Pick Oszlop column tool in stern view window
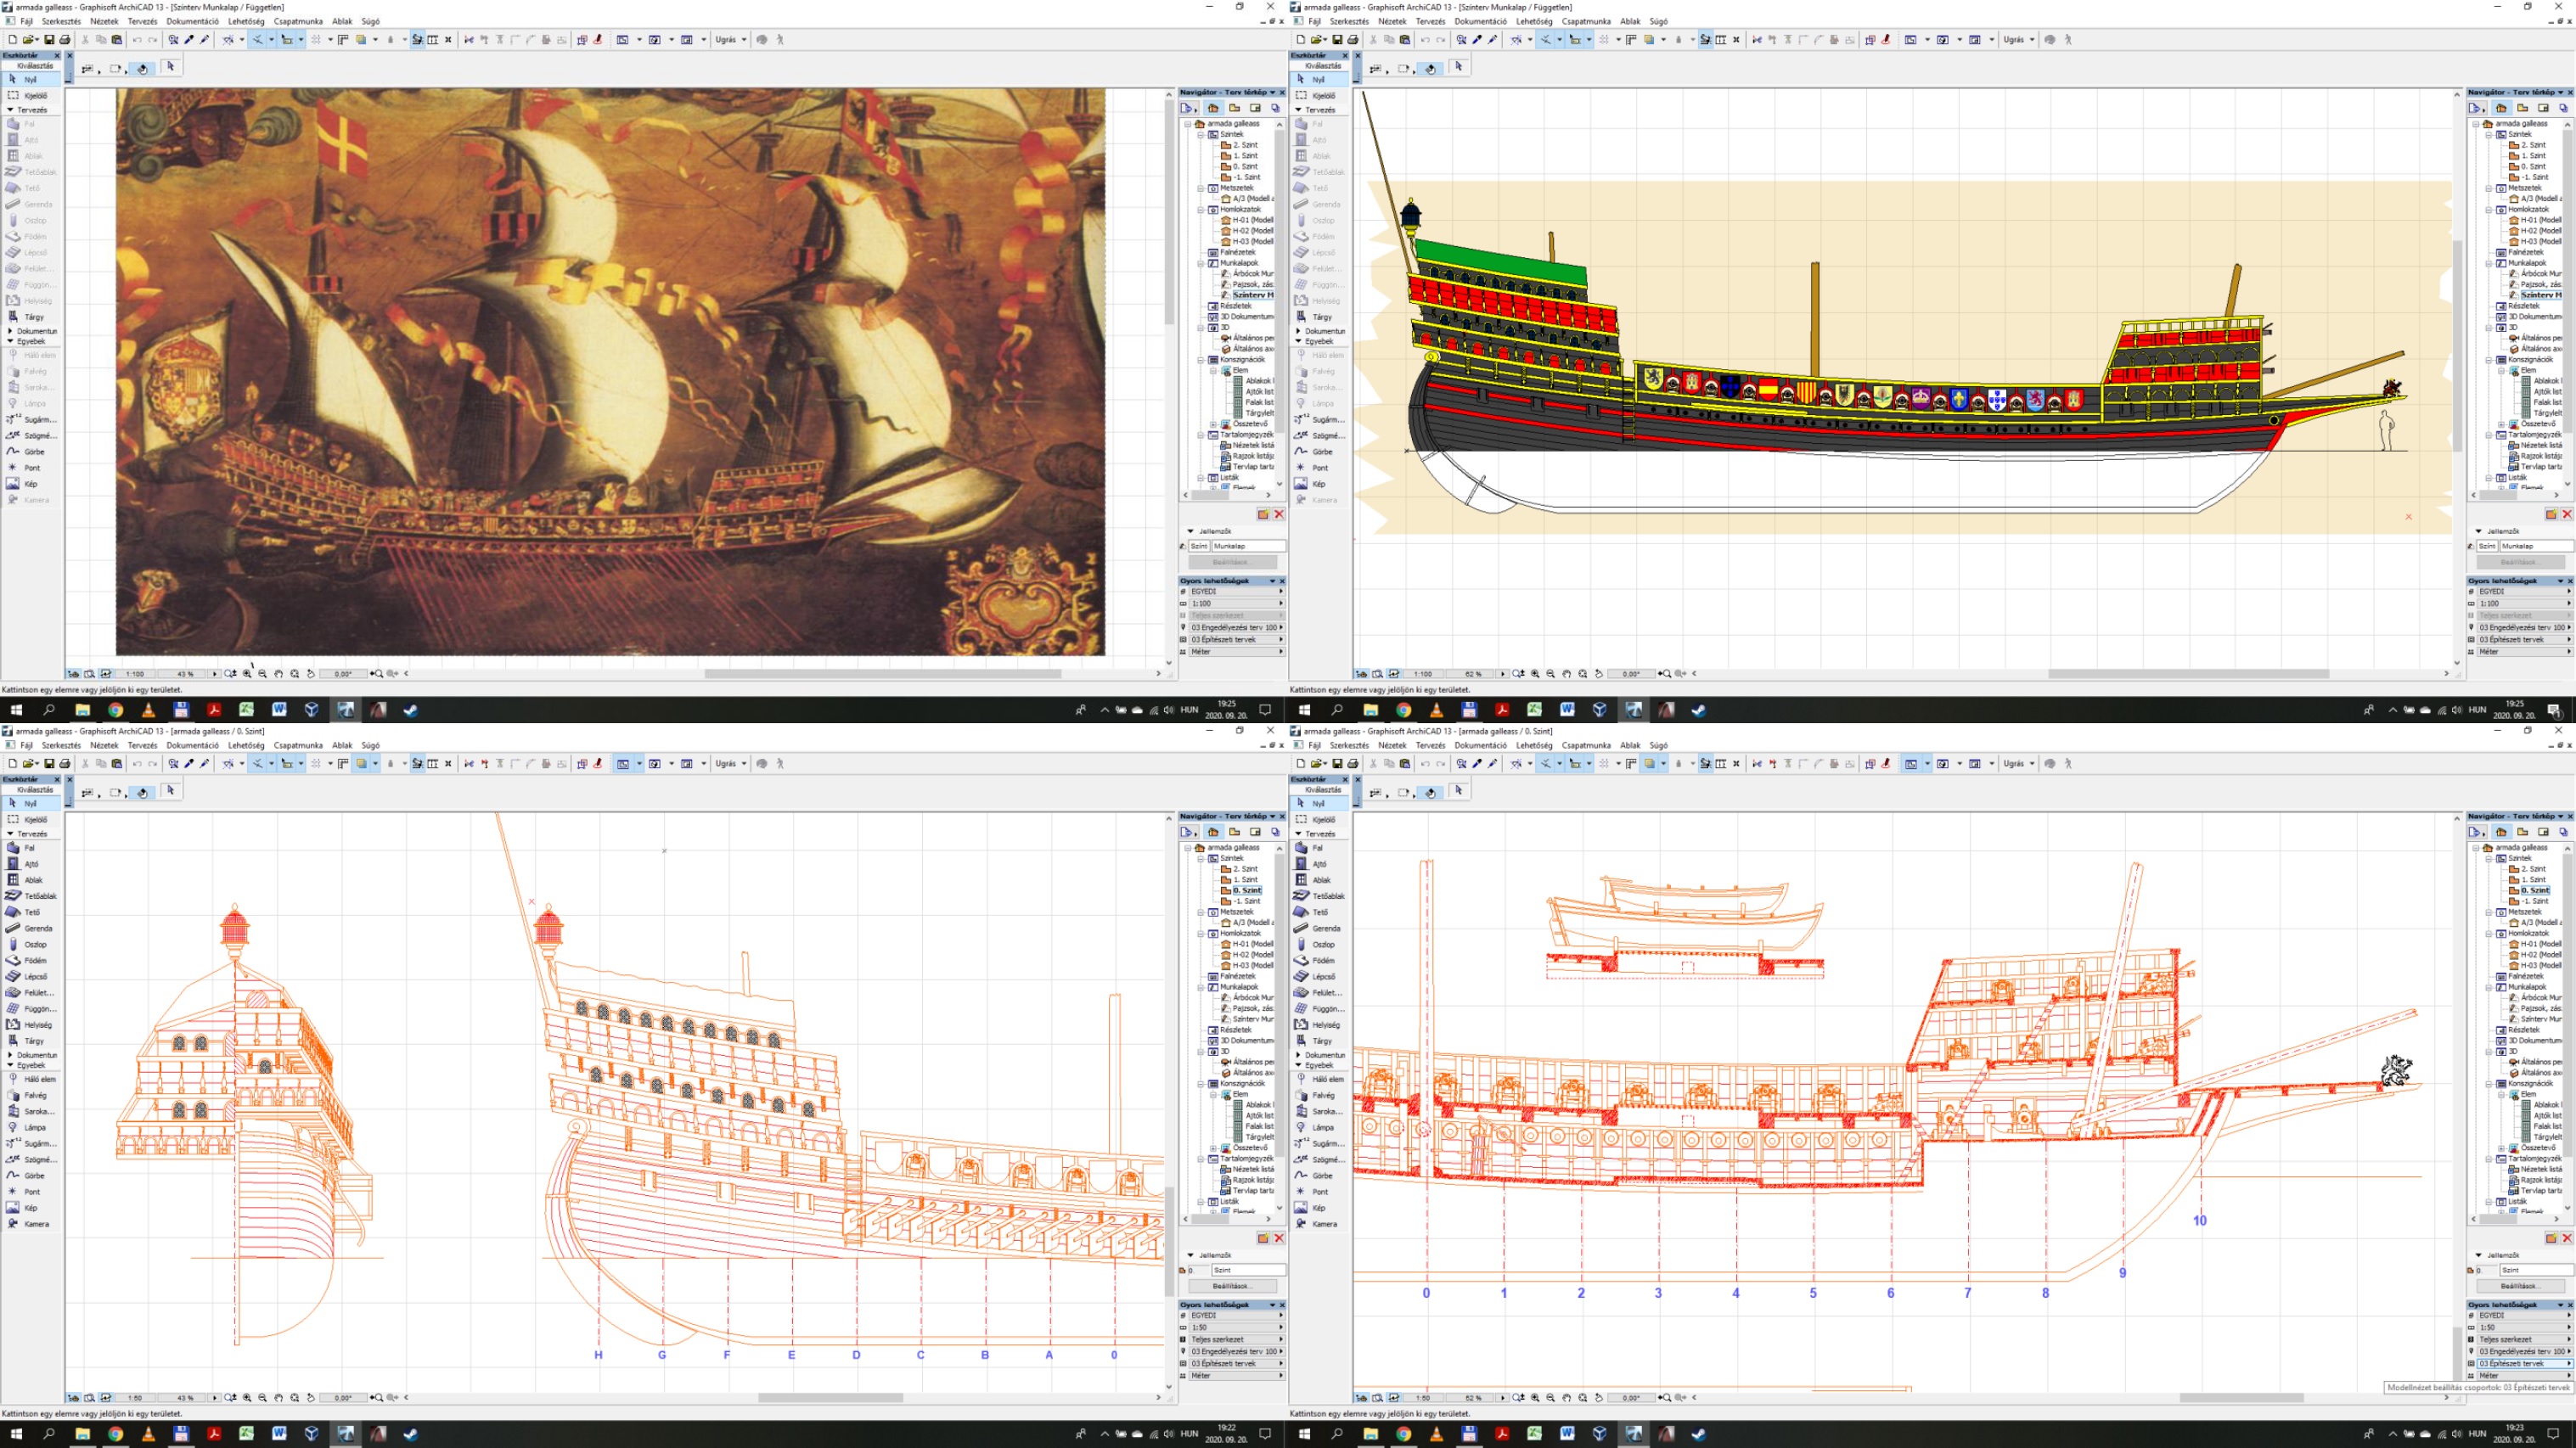 coord(30,944)
